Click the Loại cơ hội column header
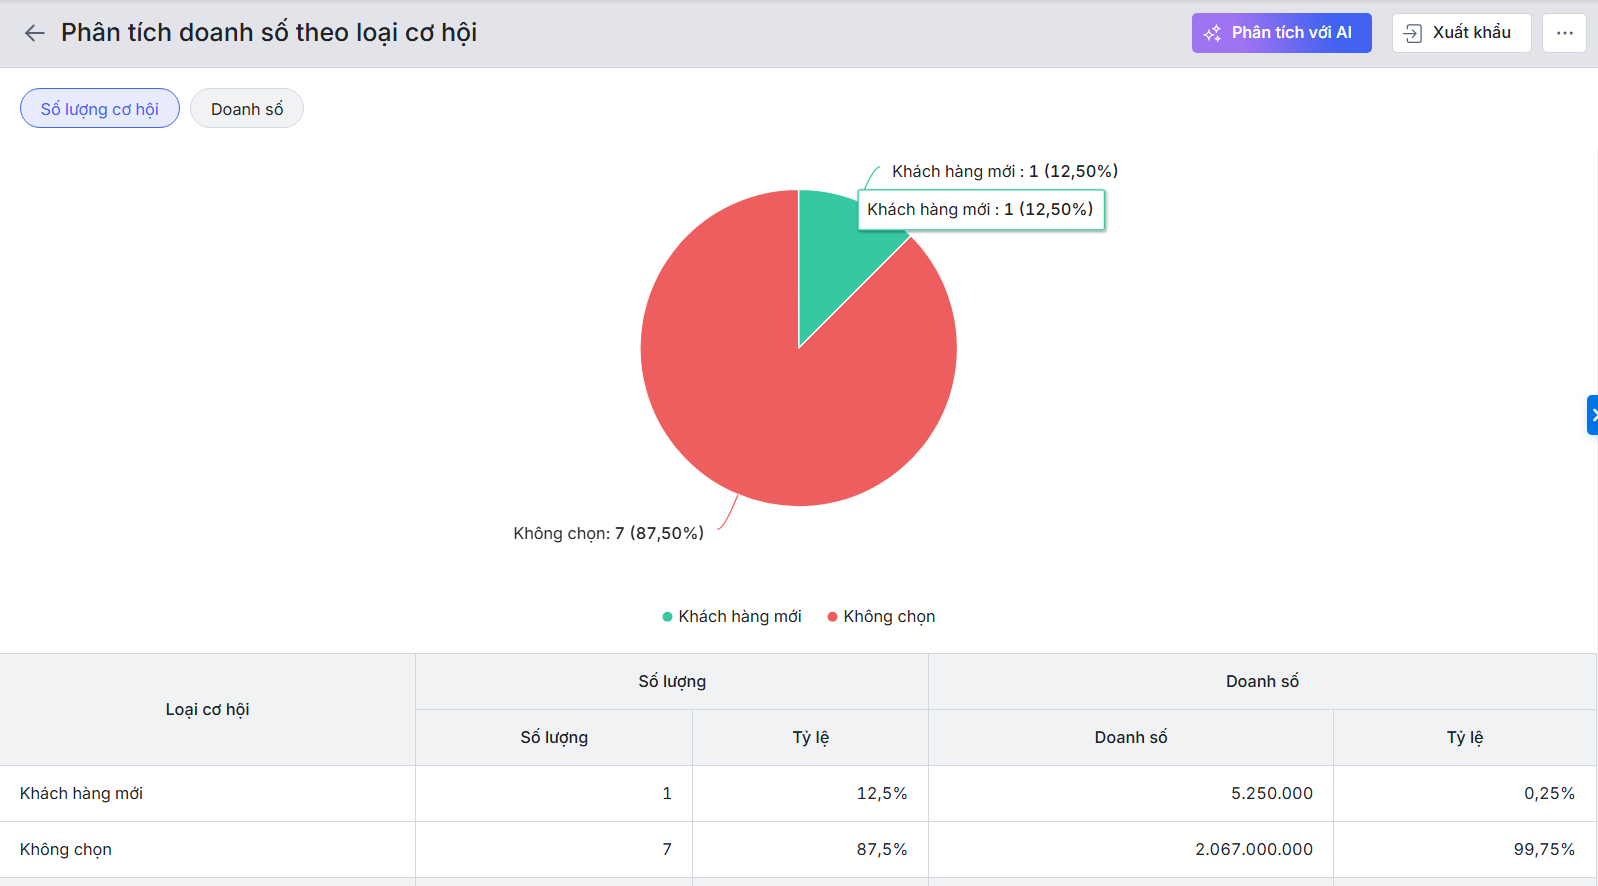Image resolution: width=1598 pixels, height=886 pixels. (207, 710)
